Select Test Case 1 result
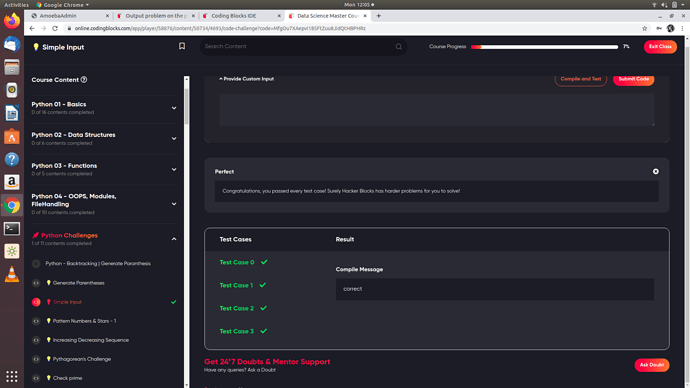The image size is (690, 388). (x=243, y=285)
